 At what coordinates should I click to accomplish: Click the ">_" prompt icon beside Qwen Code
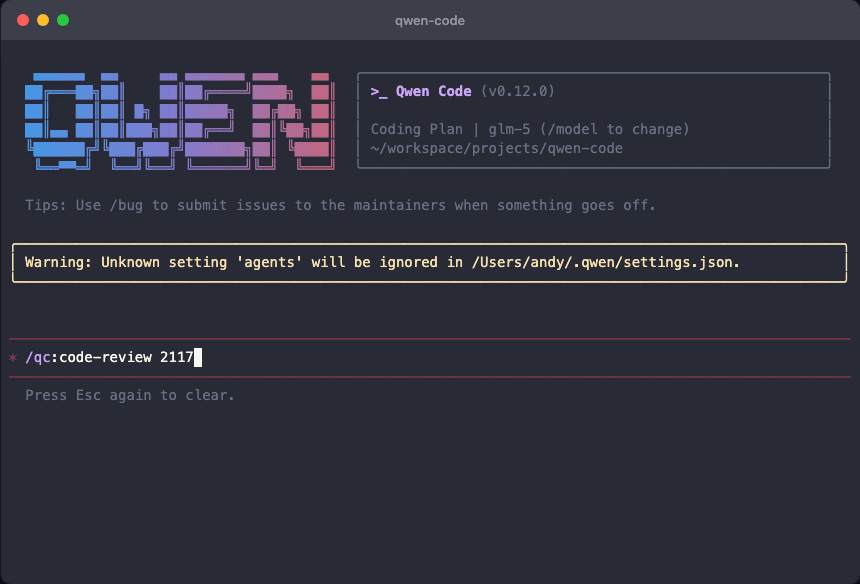379,91
